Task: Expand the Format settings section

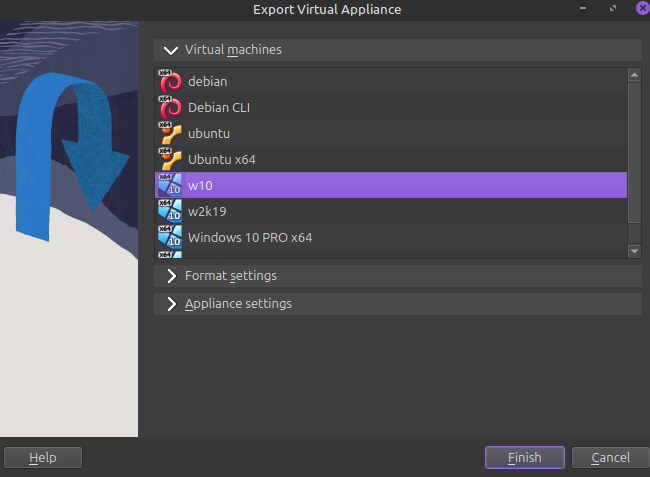Action: (171, 276)
